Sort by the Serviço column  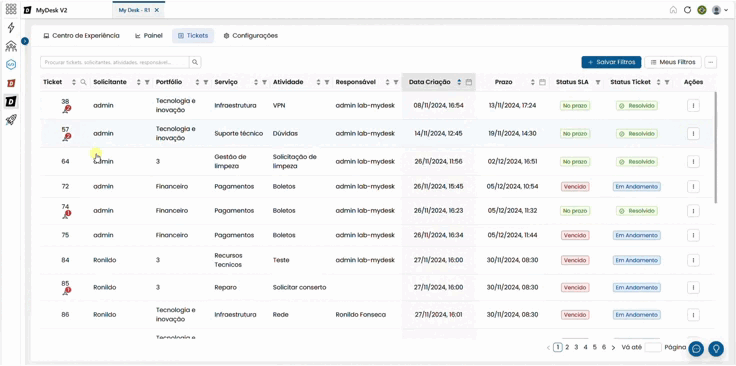pyautogui.click(x=256, y=82)
